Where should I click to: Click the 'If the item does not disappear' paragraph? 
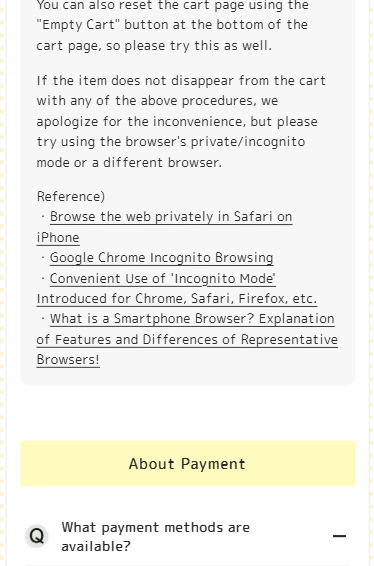(181, 121)
